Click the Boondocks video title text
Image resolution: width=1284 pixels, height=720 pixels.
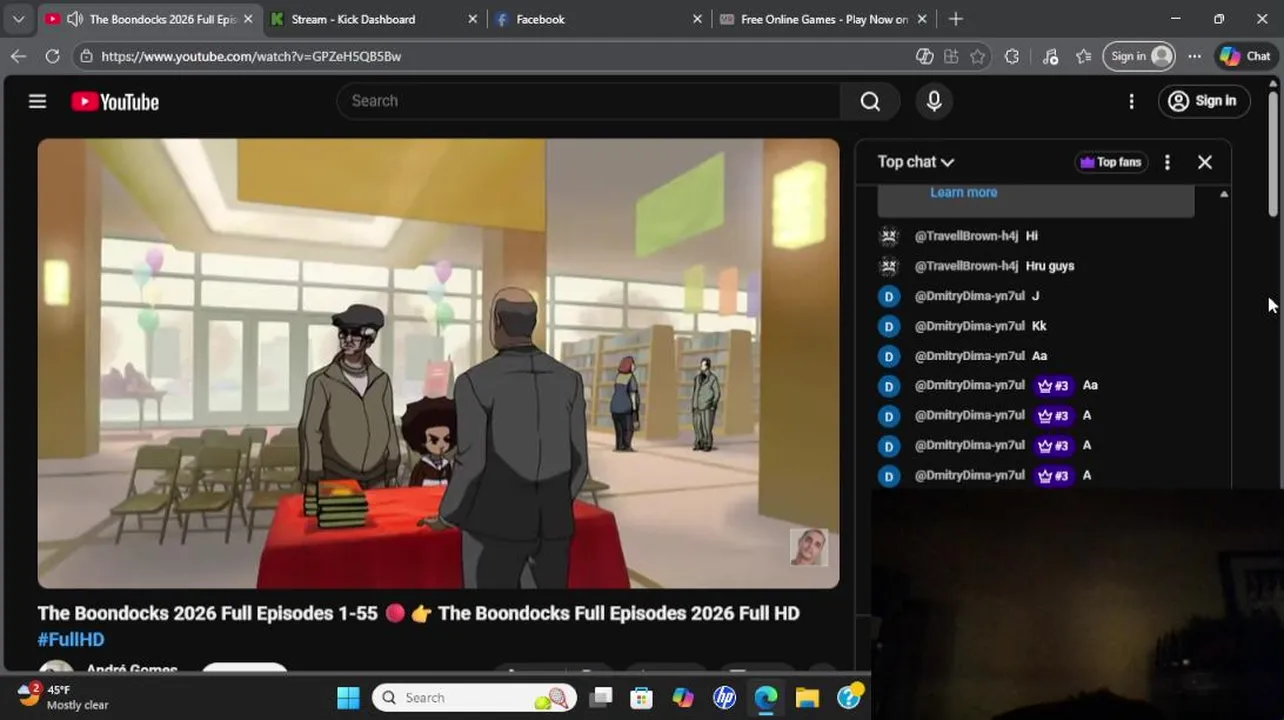[x=418, y=613]
